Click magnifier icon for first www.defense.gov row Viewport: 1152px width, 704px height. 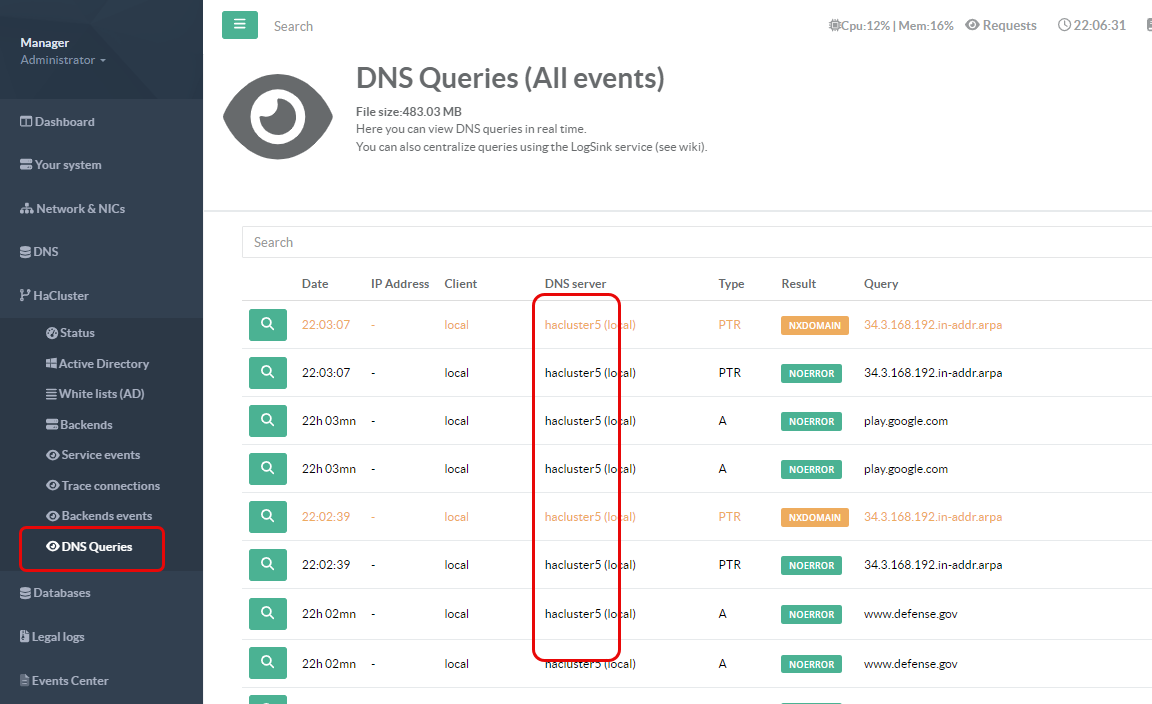[267, 613]
